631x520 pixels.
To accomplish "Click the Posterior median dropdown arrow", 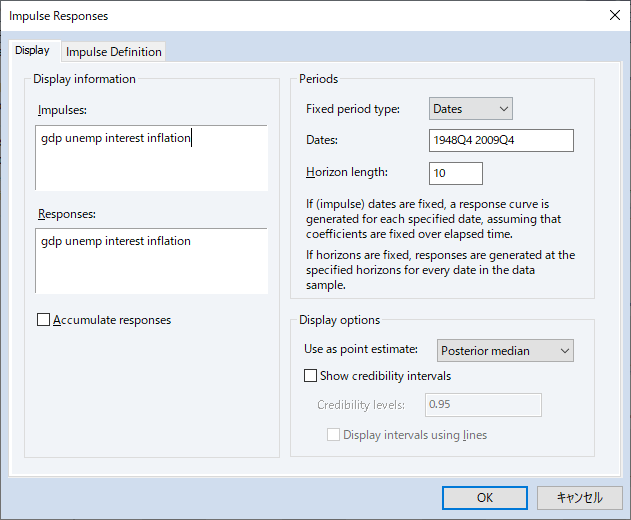I will [x=565, y=351].
